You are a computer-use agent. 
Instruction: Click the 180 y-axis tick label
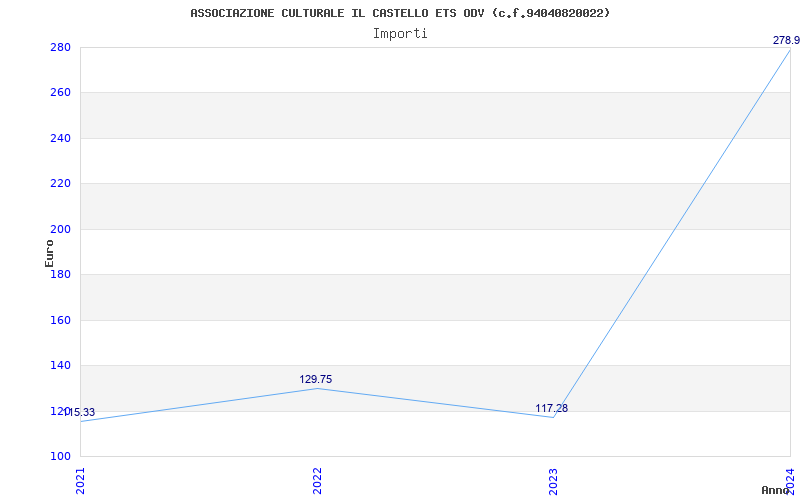(x=60, y=274)
